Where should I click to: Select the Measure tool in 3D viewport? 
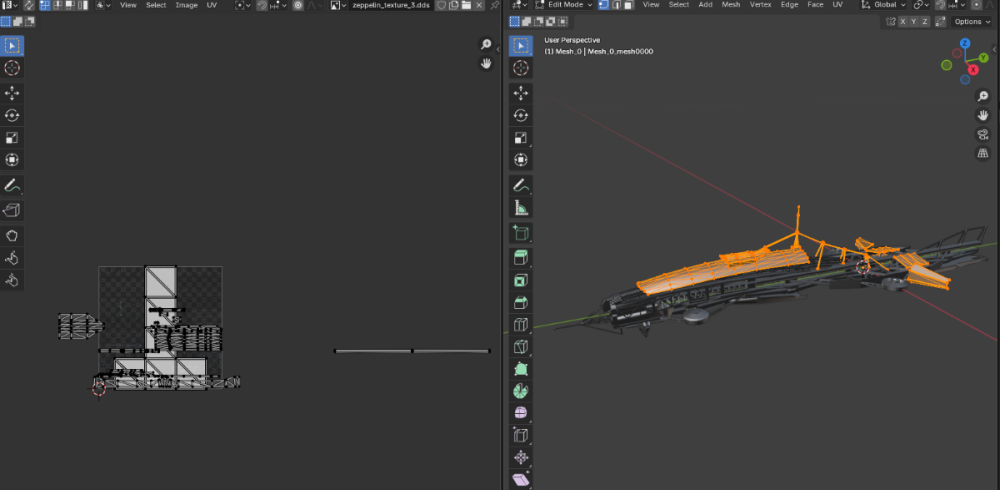[x=521, y=208]
